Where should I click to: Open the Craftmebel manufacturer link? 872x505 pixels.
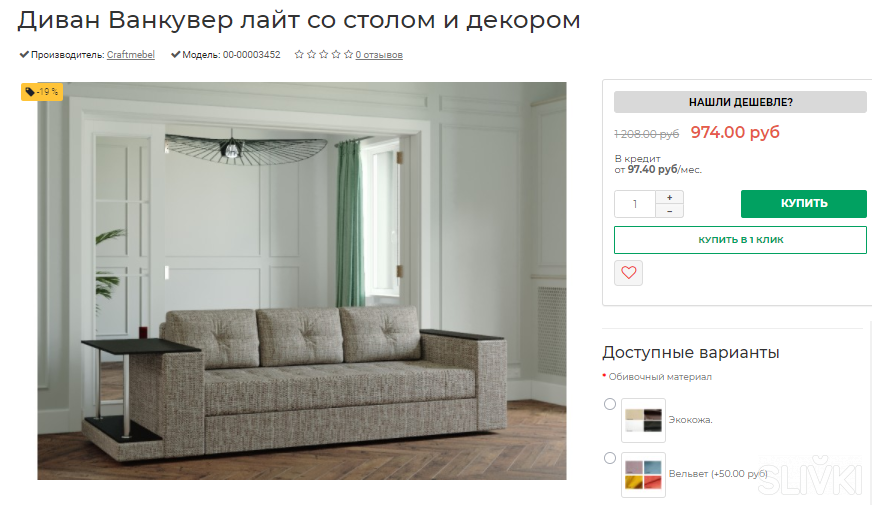(x=131, y=55)
